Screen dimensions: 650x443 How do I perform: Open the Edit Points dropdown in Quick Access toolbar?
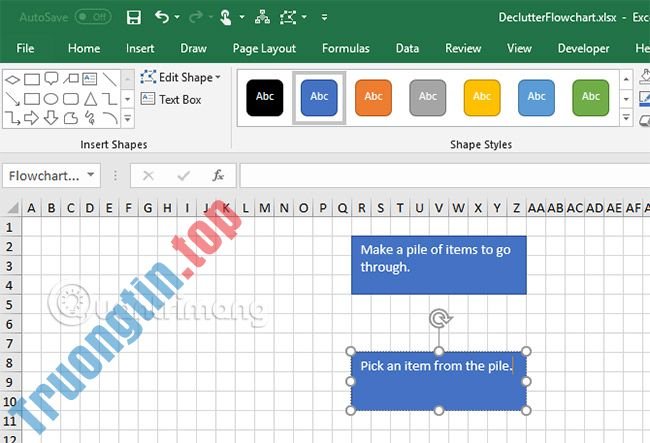click(x=304, y=17)
